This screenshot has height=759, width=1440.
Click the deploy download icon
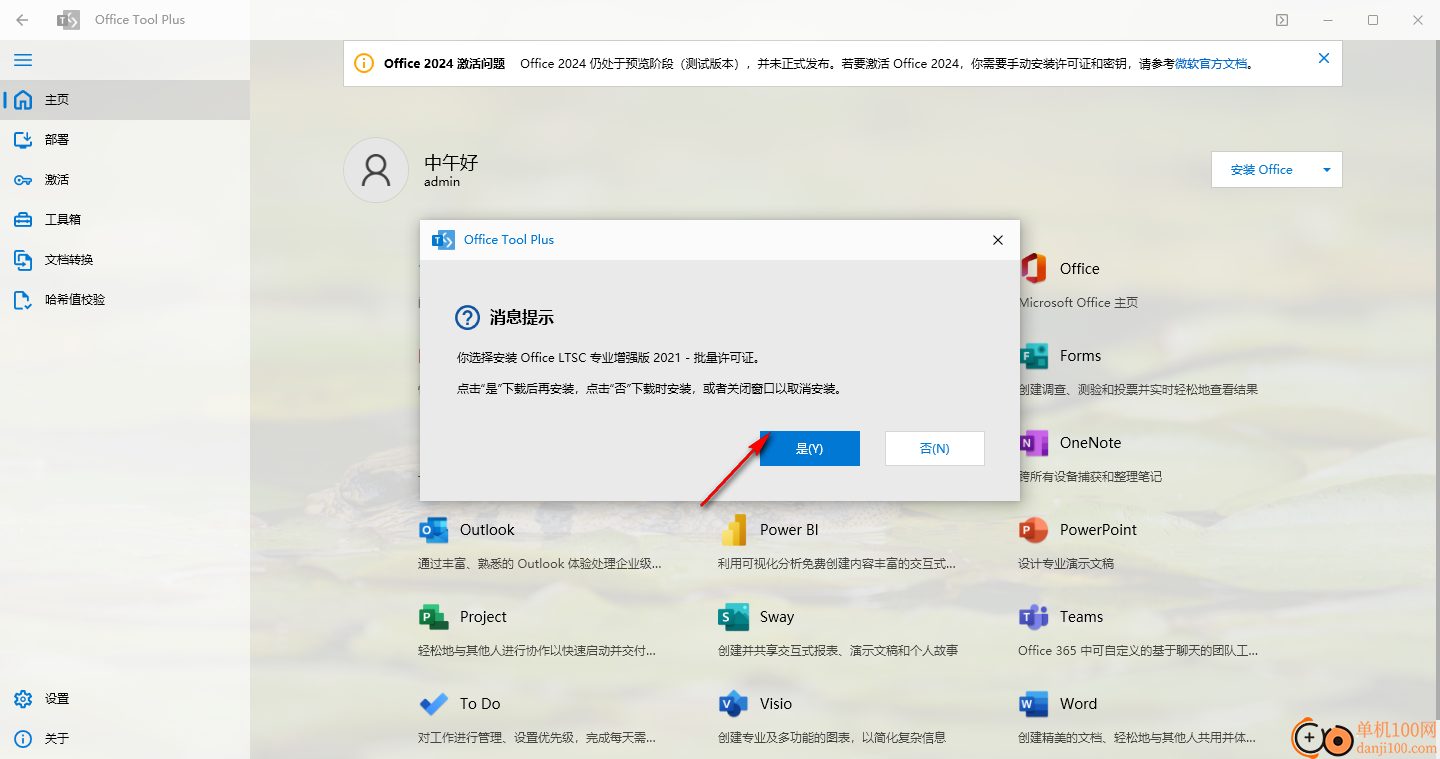23,140
